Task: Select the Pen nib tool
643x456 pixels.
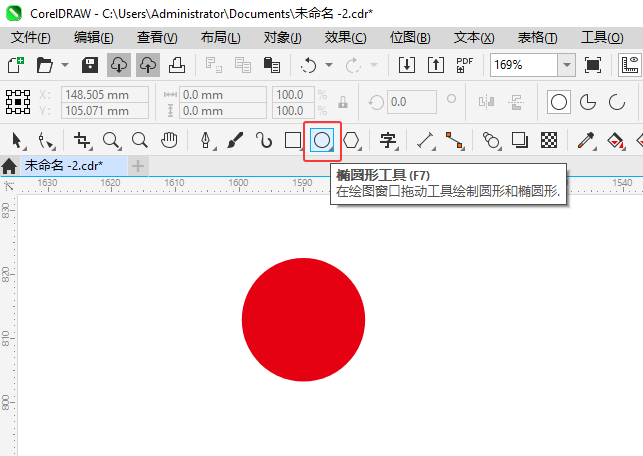Action: [206, 141]
